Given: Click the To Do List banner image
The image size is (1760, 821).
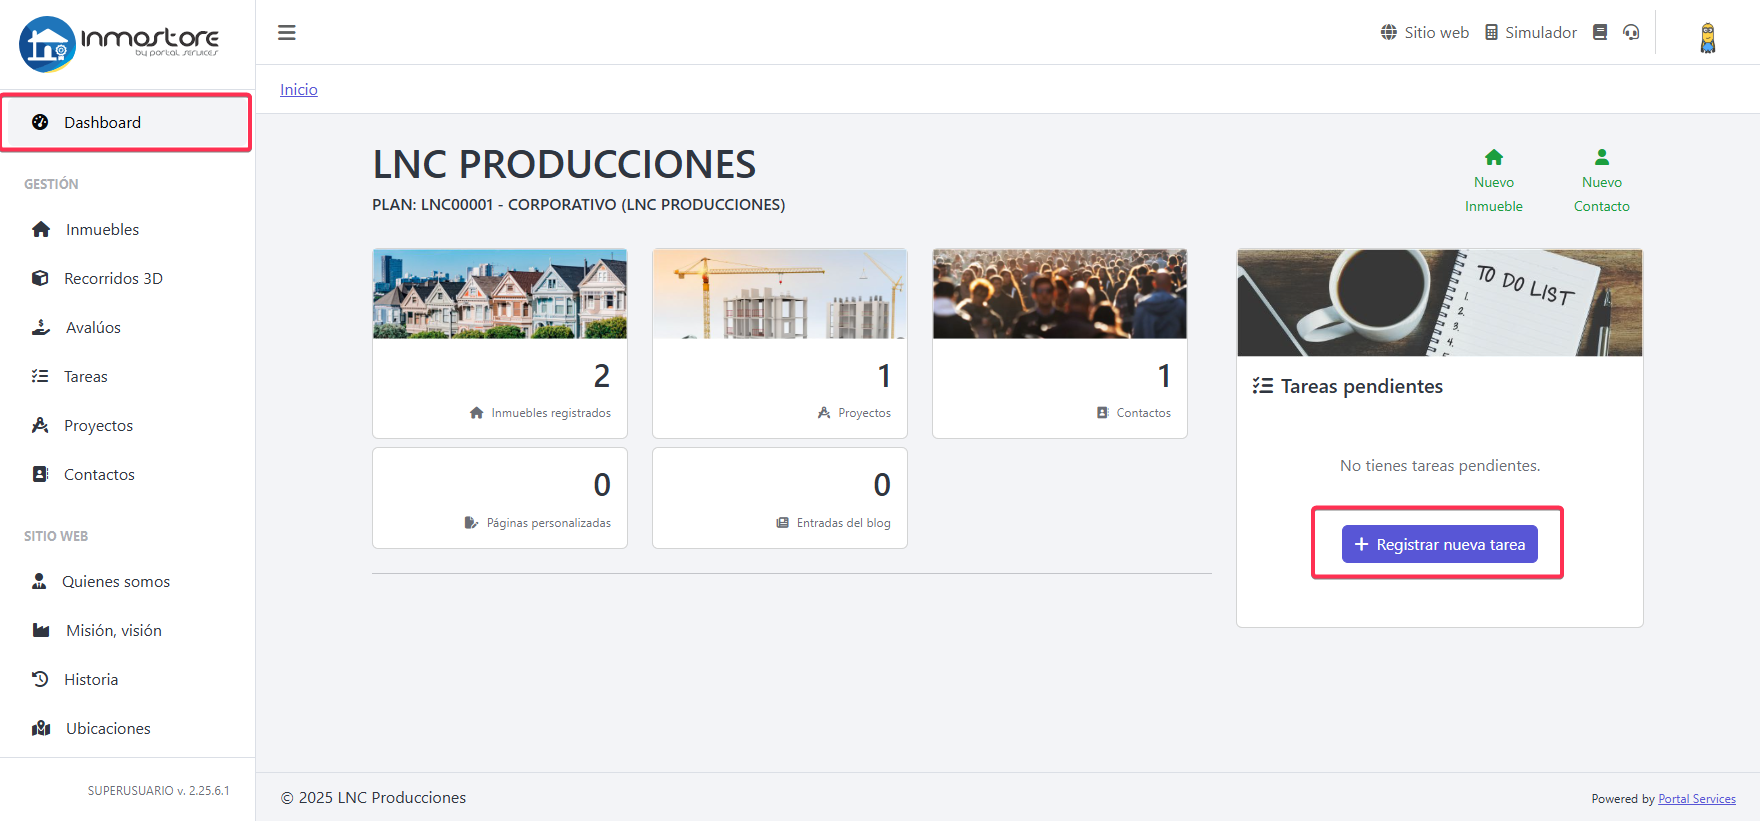Looking at the screenshot, I should (1440, 303).
